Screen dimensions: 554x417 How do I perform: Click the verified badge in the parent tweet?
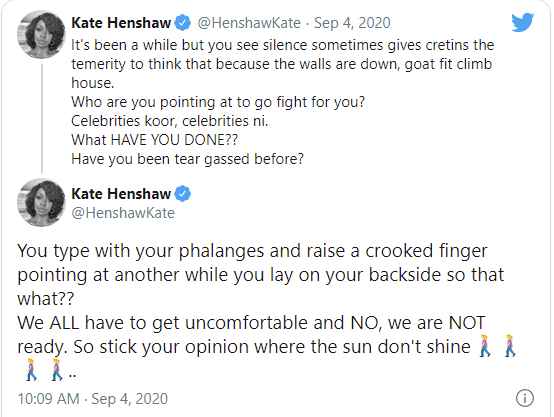[183, 23]
